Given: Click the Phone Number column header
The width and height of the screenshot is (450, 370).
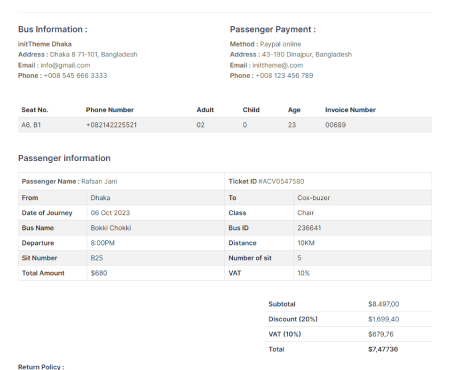Looking at the screenshot, I should point(110,110).
